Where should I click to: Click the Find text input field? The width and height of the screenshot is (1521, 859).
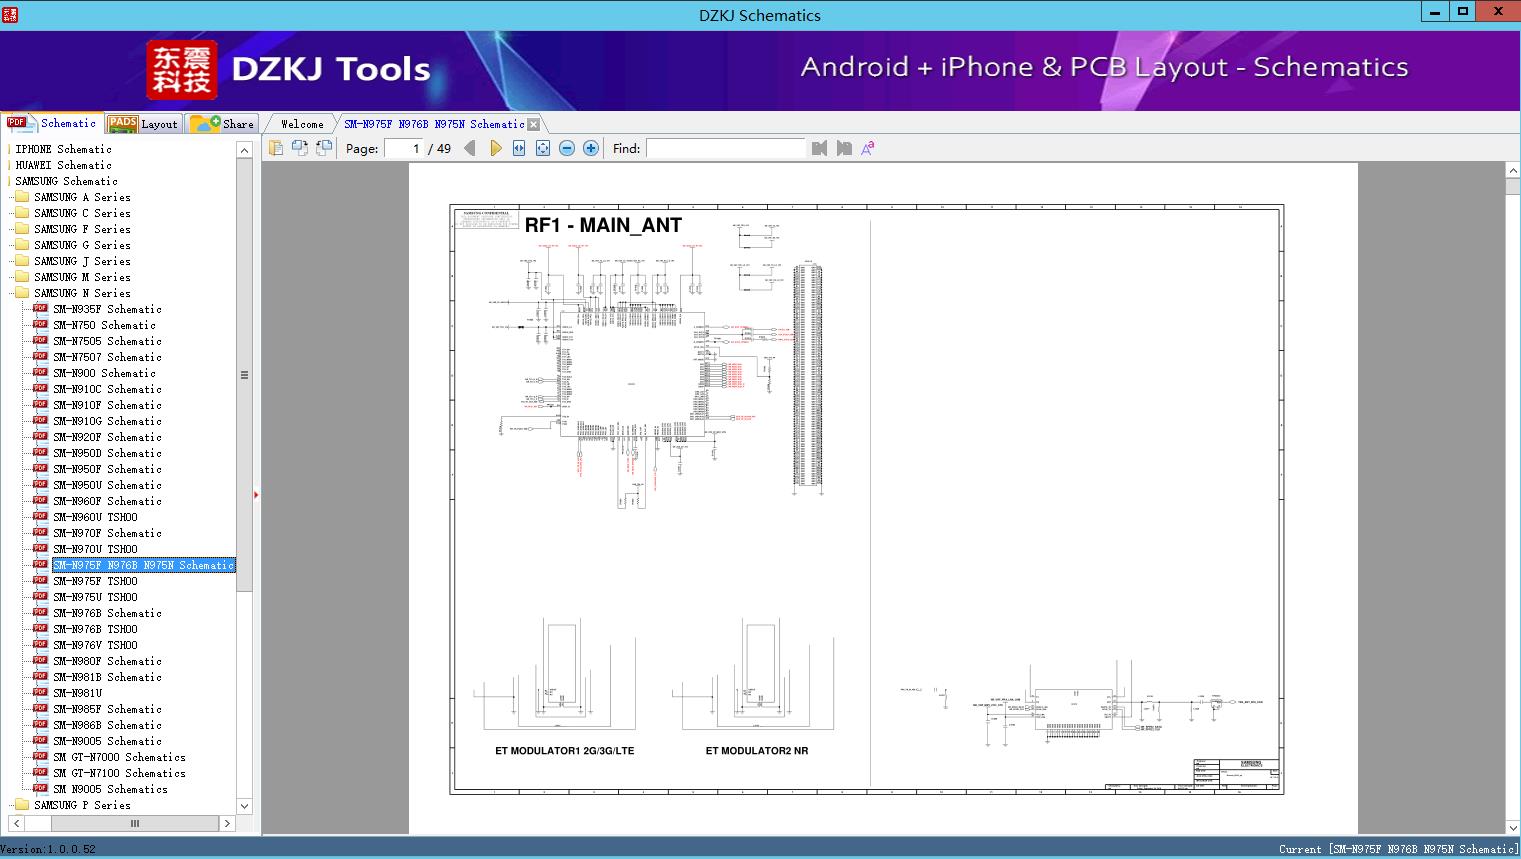point(725,148)
